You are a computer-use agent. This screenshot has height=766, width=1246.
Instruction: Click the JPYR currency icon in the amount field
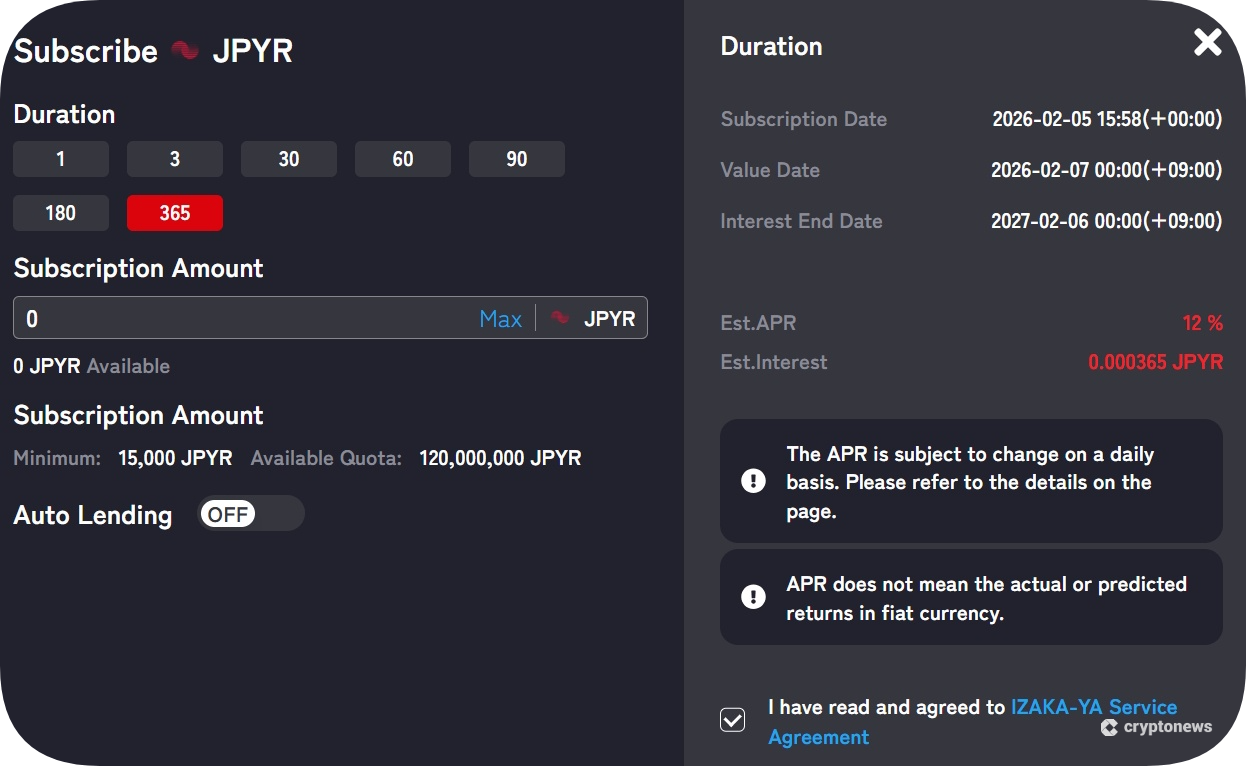pos(560,318)
